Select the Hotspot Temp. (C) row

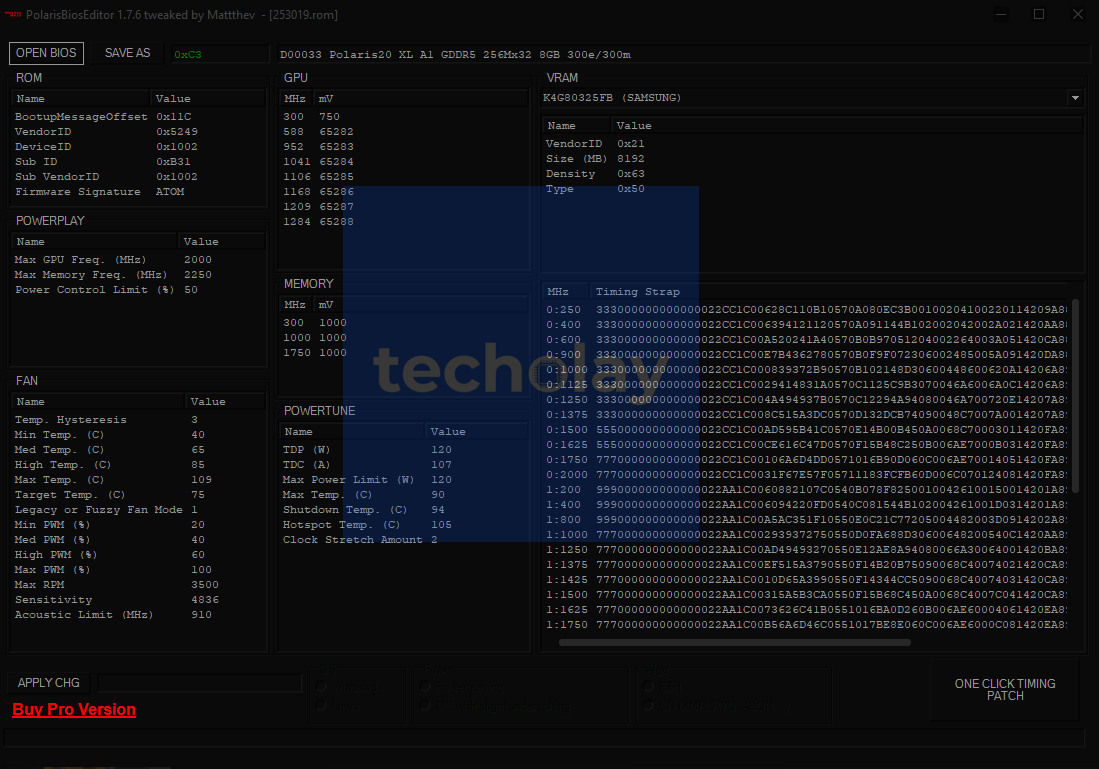(404, 525)
